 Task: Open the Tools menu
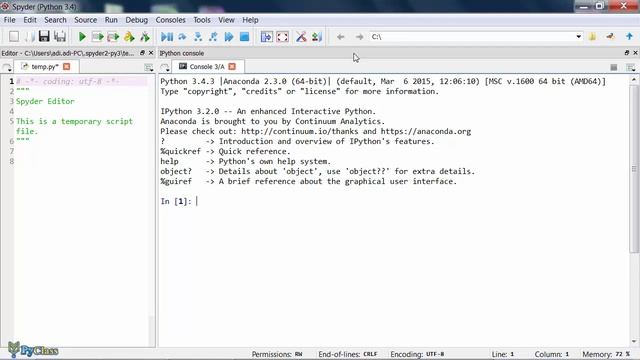202,20
